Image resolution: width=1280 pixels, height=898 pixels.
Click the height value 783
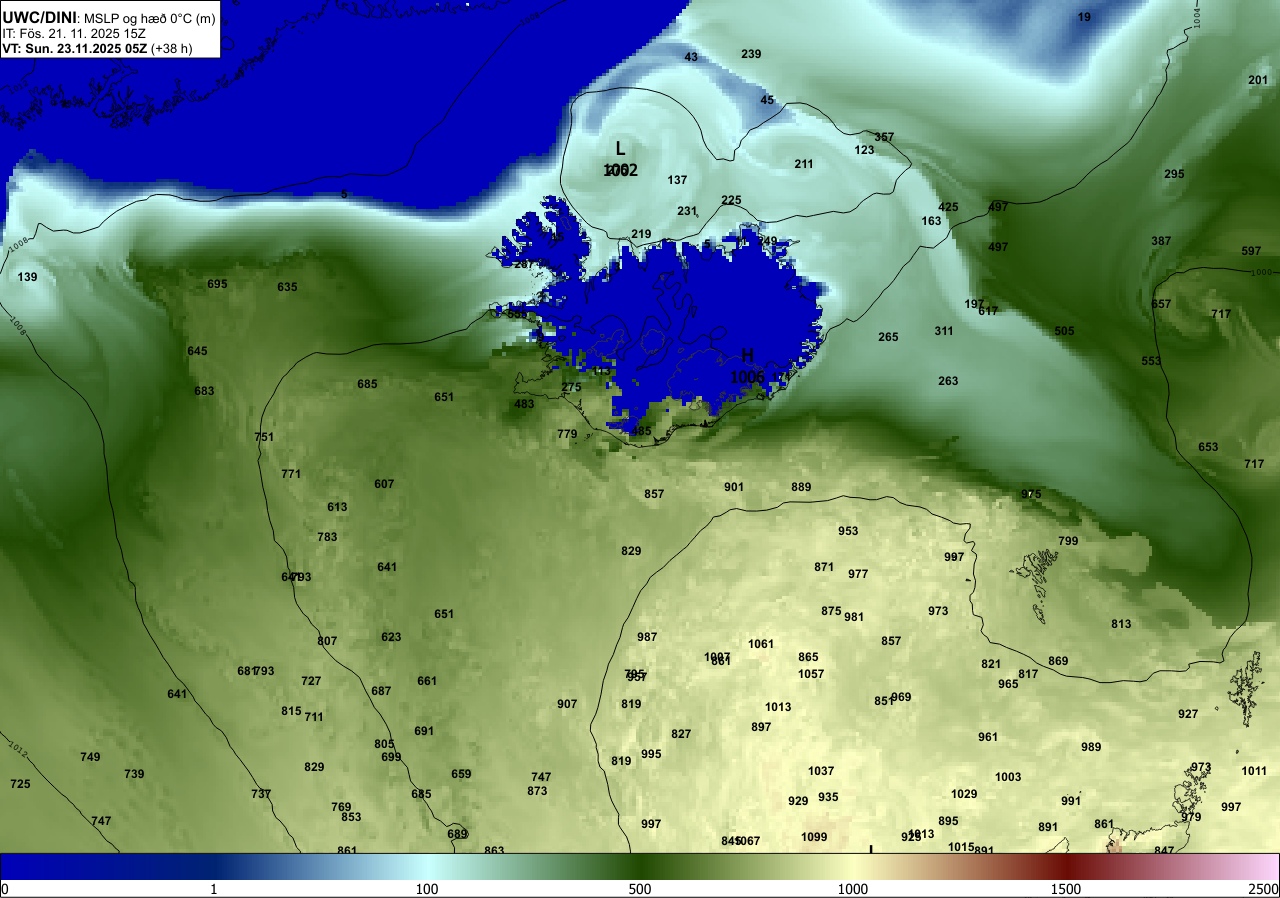coord(327,537)
